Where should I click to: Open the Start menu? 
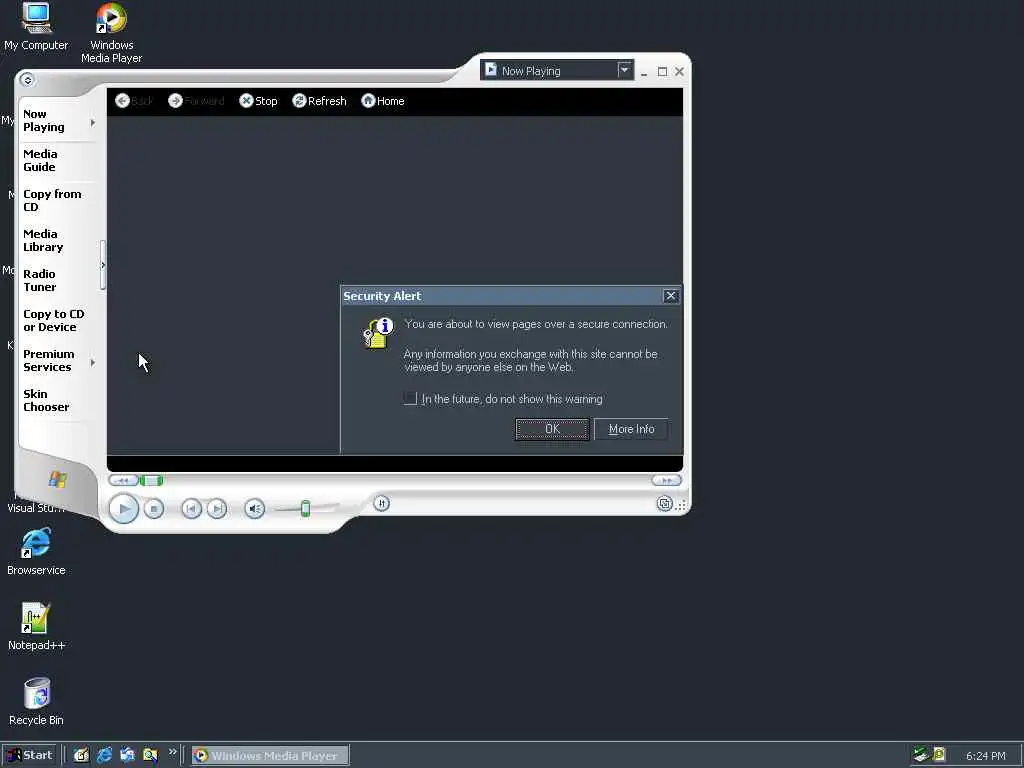pos(29,755)
